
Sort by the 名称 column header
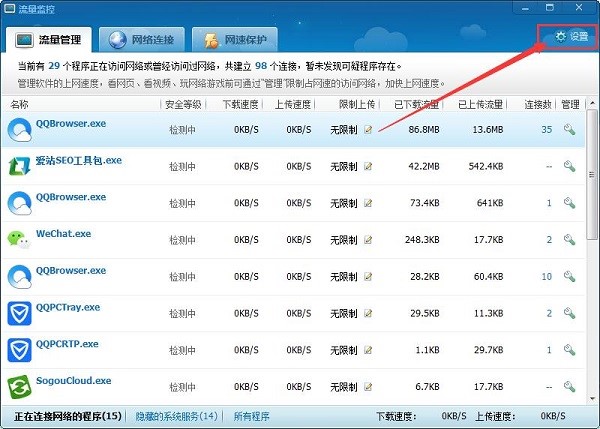tap(19, 104)
